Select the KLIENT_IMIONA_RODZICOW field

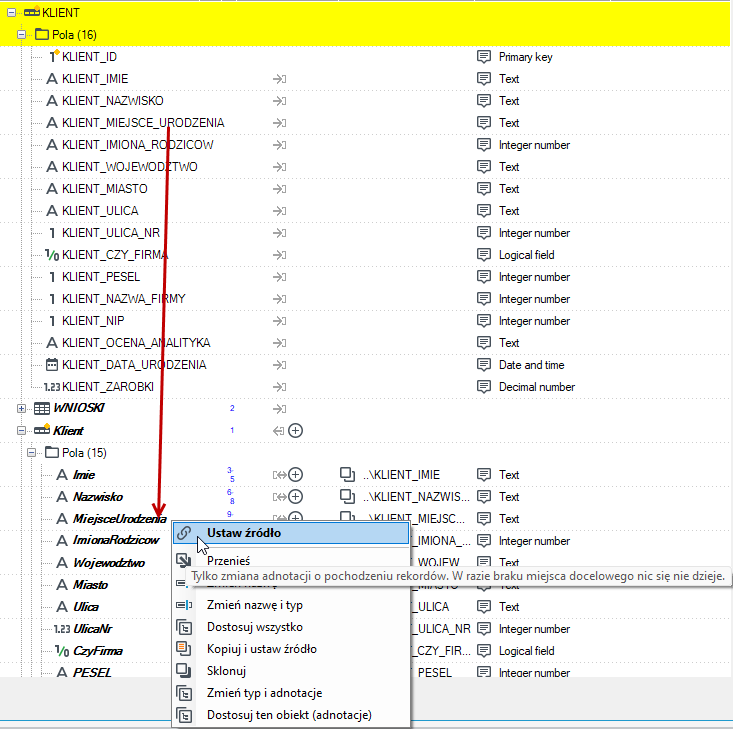138,145
